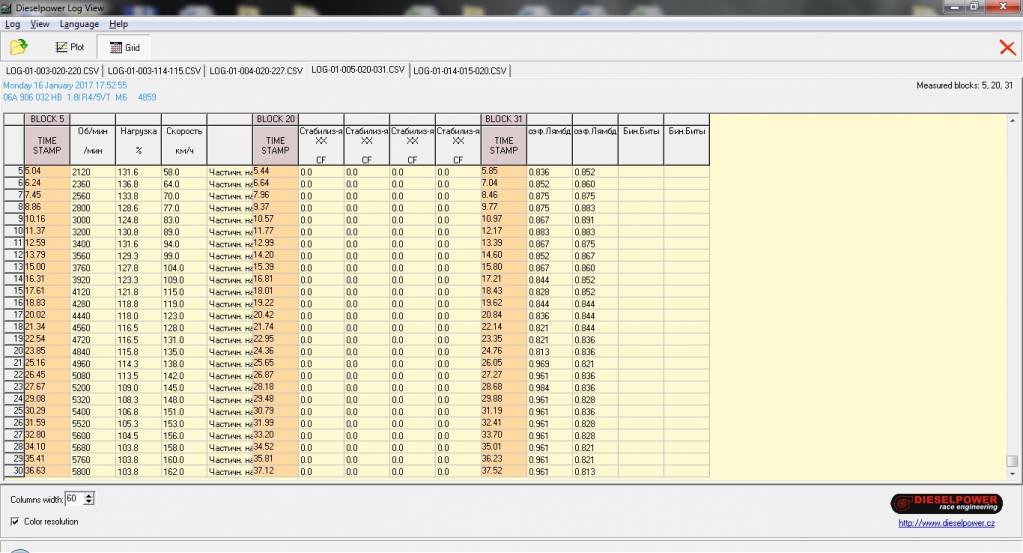
Task: Decrease columns width with down arrow
Action: pos(90,501)
